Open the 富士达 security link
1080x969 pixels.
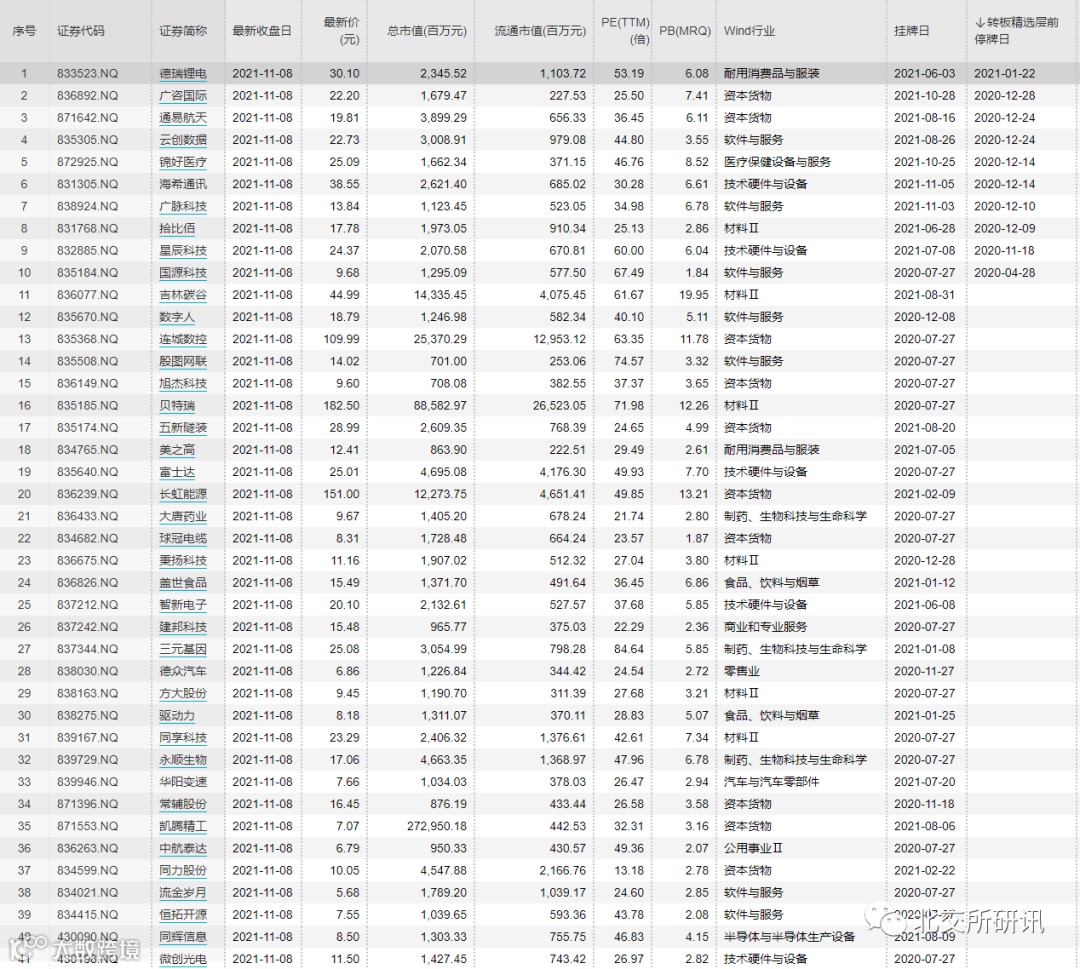177,472
